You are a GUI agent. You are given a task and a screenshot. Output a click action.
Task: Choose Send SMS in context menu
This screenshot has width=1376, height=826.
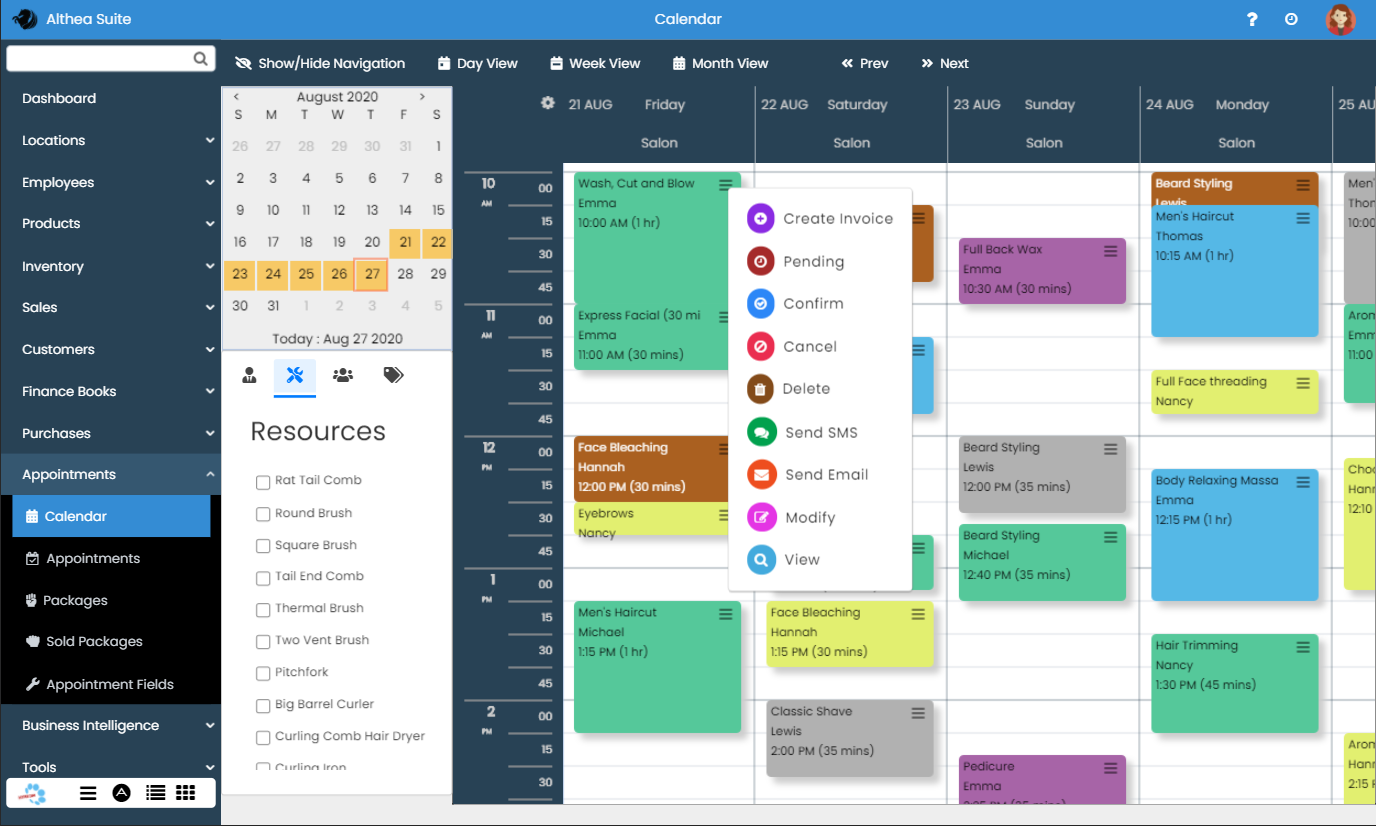[x=803, y=432]
